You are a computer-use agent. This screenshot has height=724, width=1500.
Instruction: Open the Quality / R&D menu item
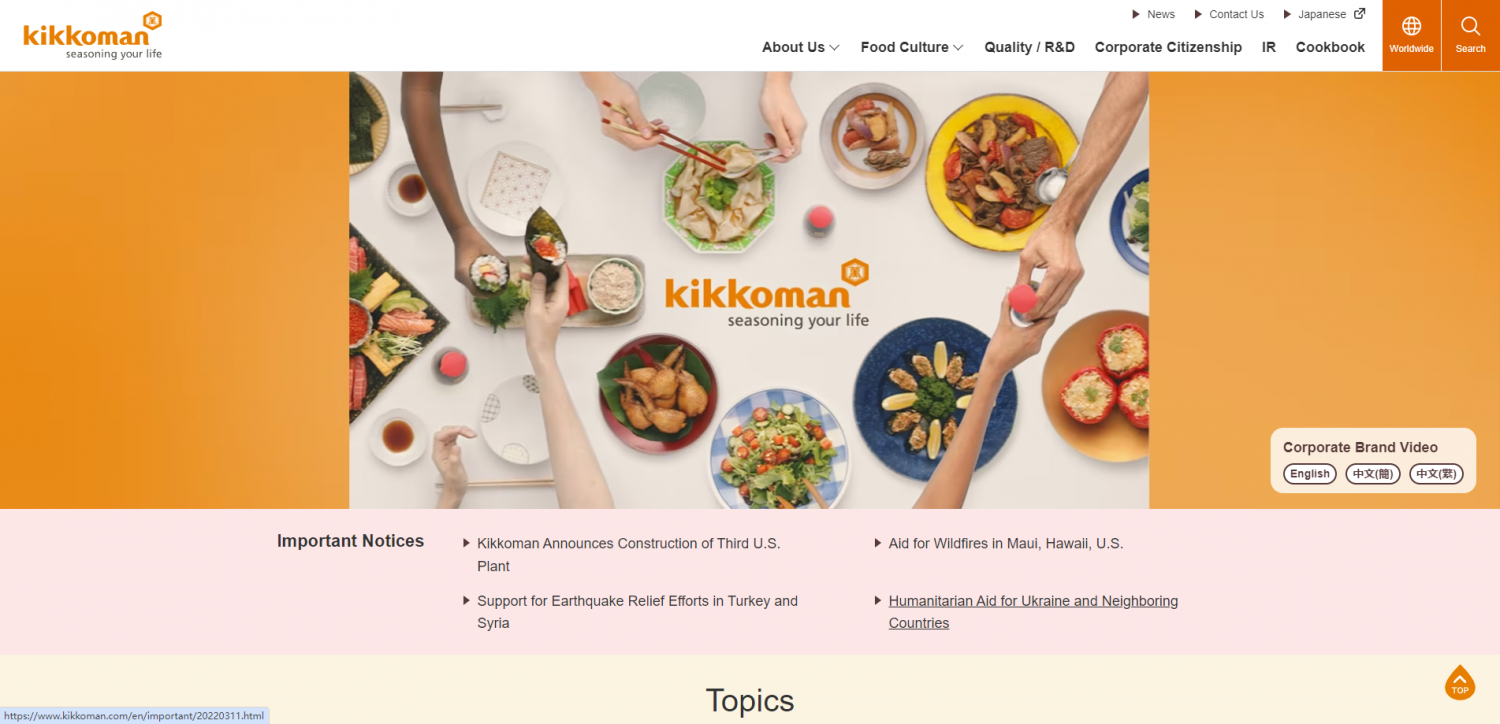1029,47
